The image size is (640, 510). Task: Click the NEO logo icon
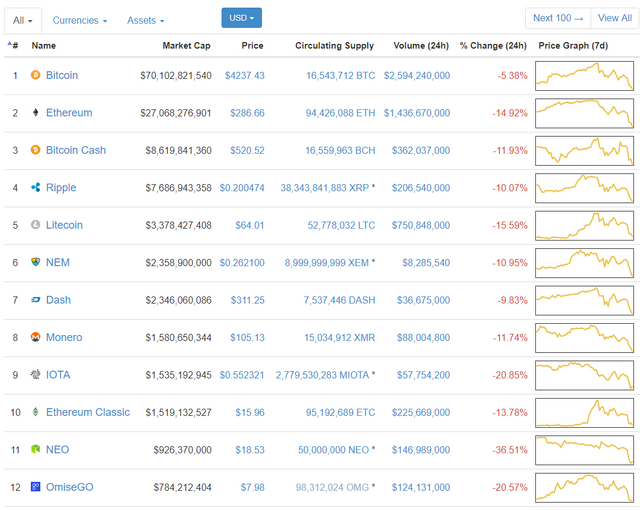click(x=36, y=450)
